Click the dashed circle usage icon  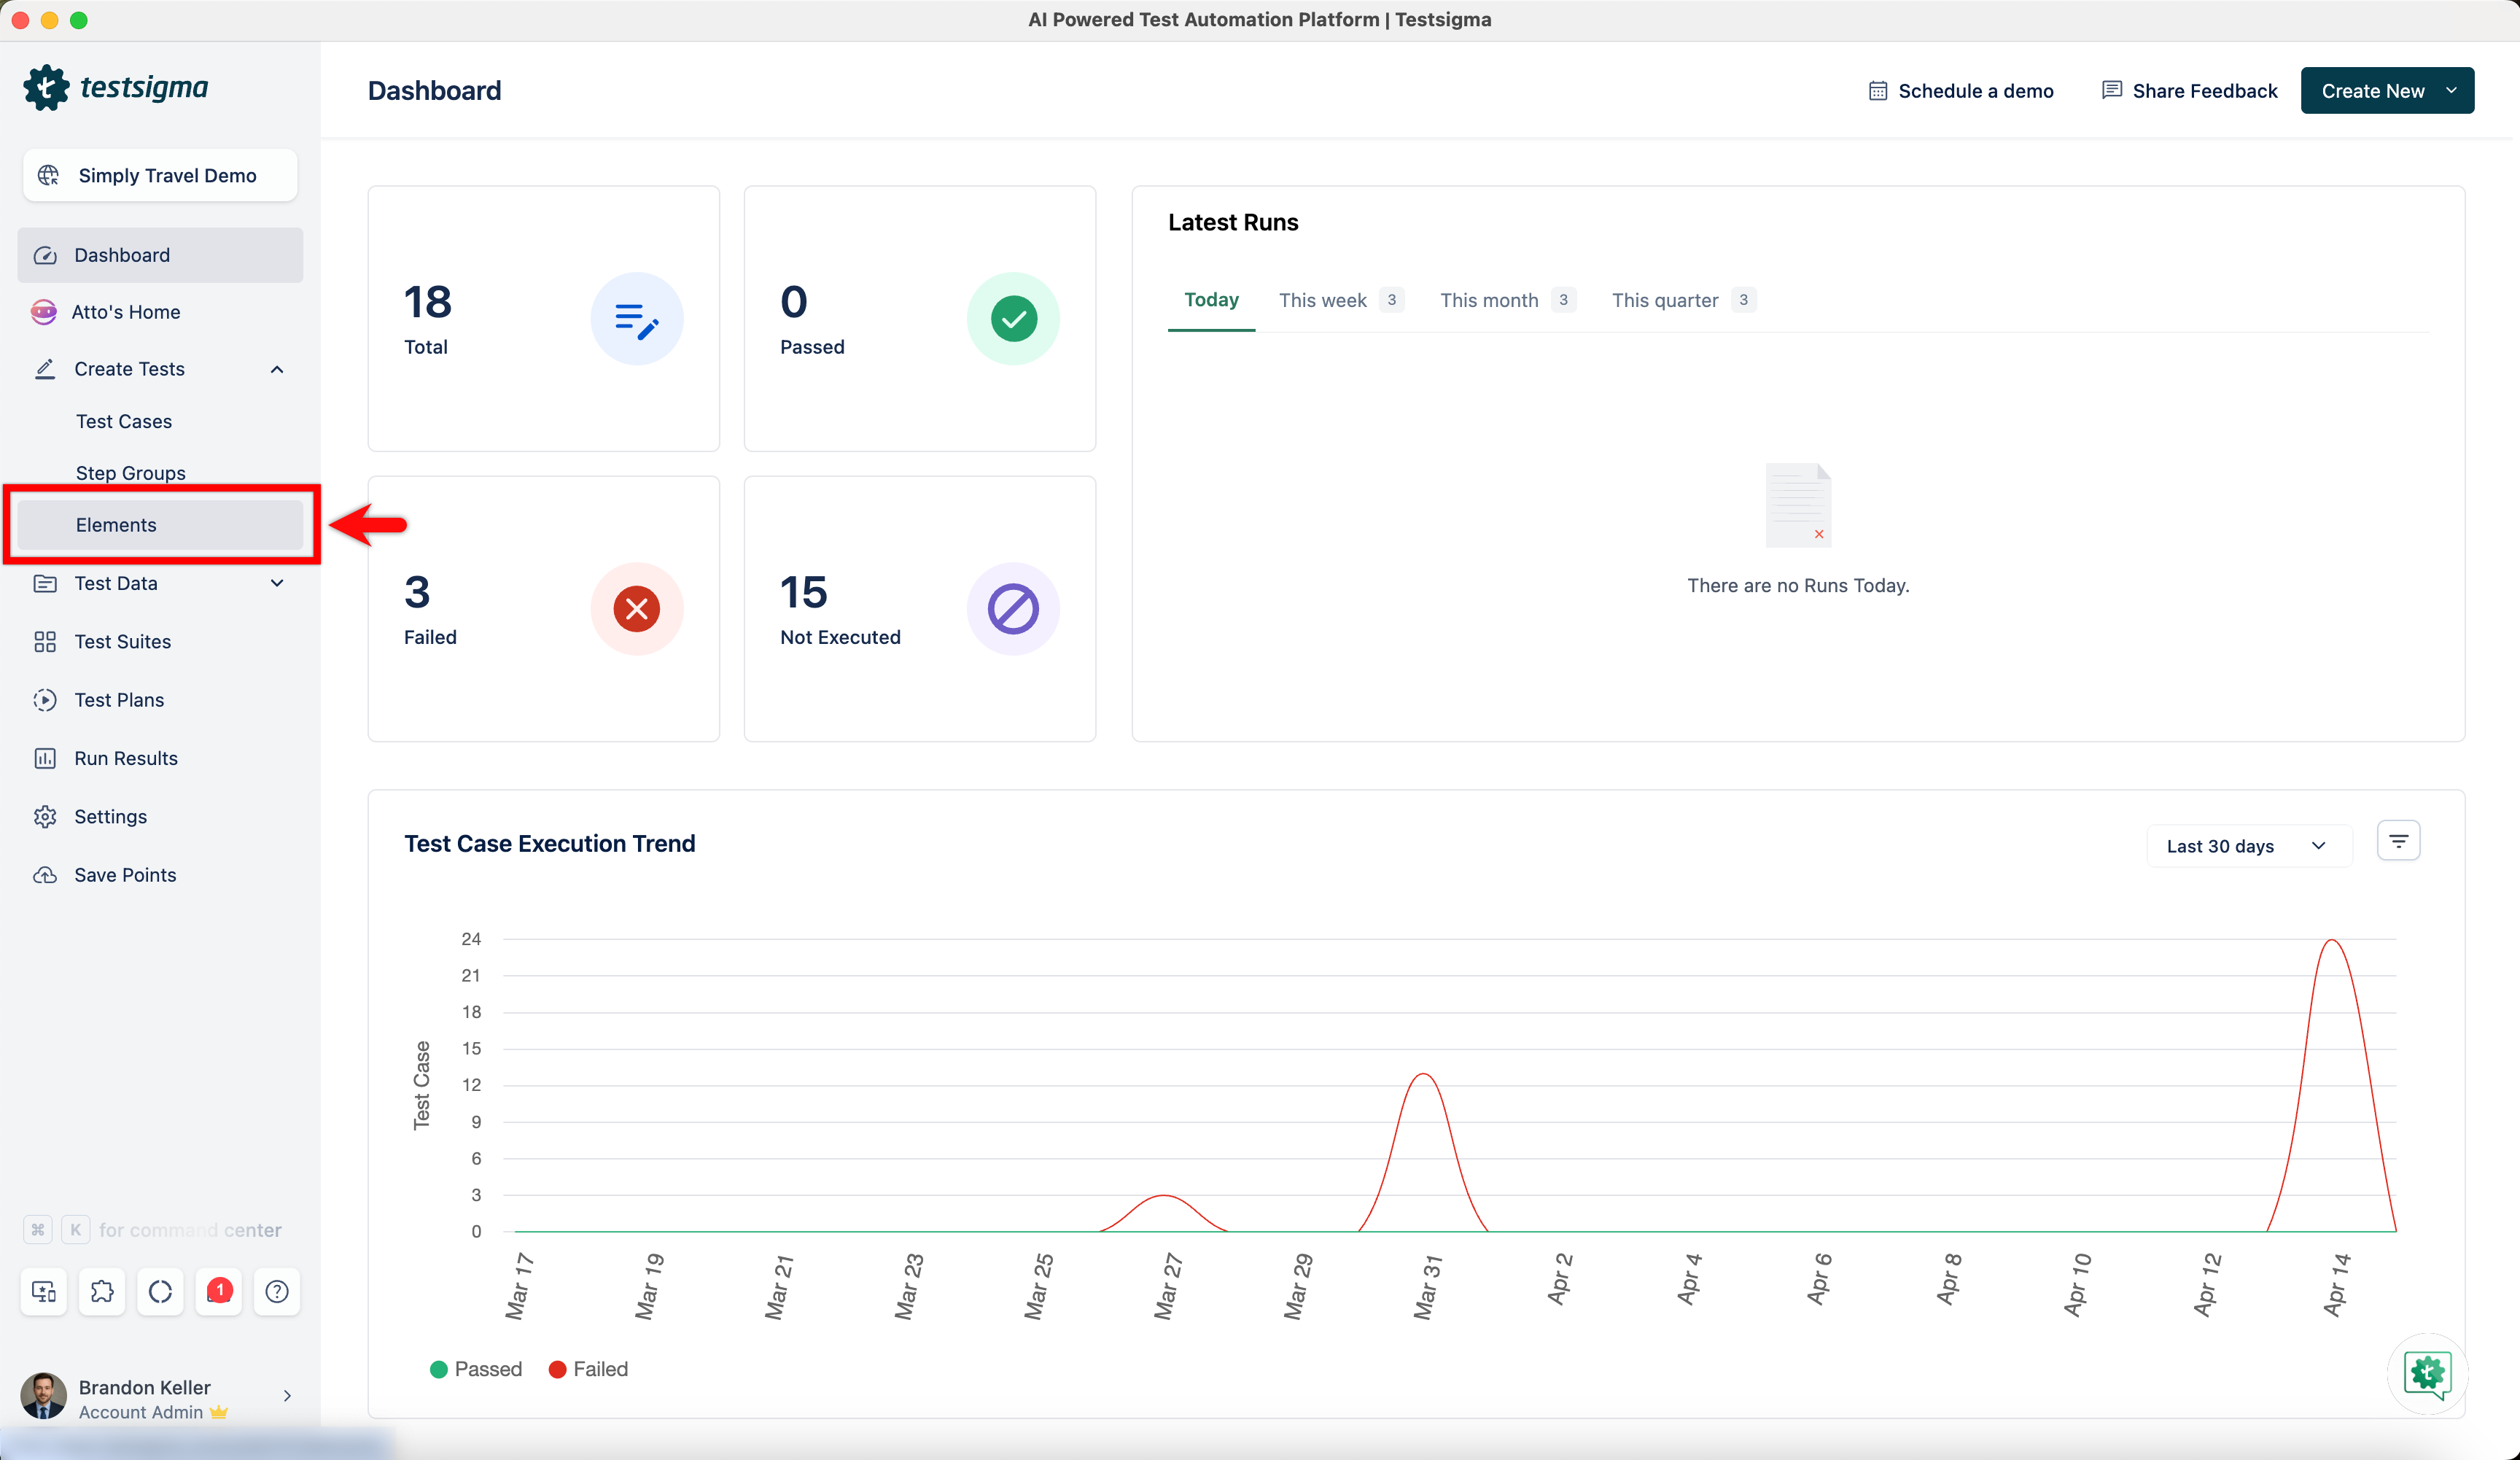tap(160, 1291)
